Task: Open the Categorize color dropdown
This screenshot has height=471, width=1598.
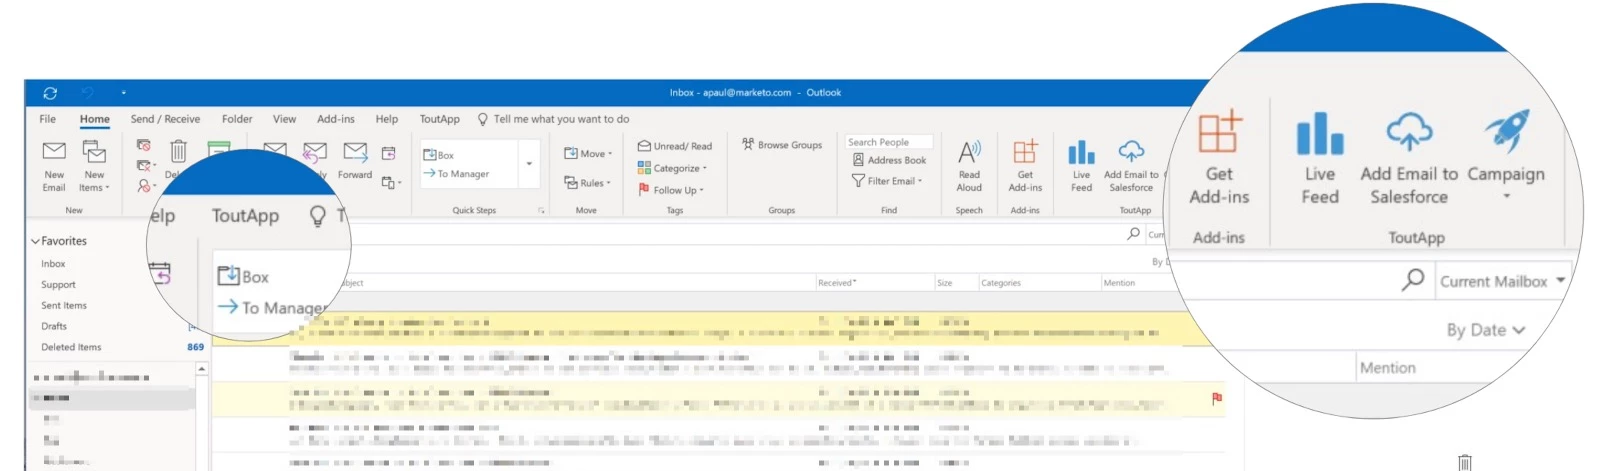Action: point(672,168)
